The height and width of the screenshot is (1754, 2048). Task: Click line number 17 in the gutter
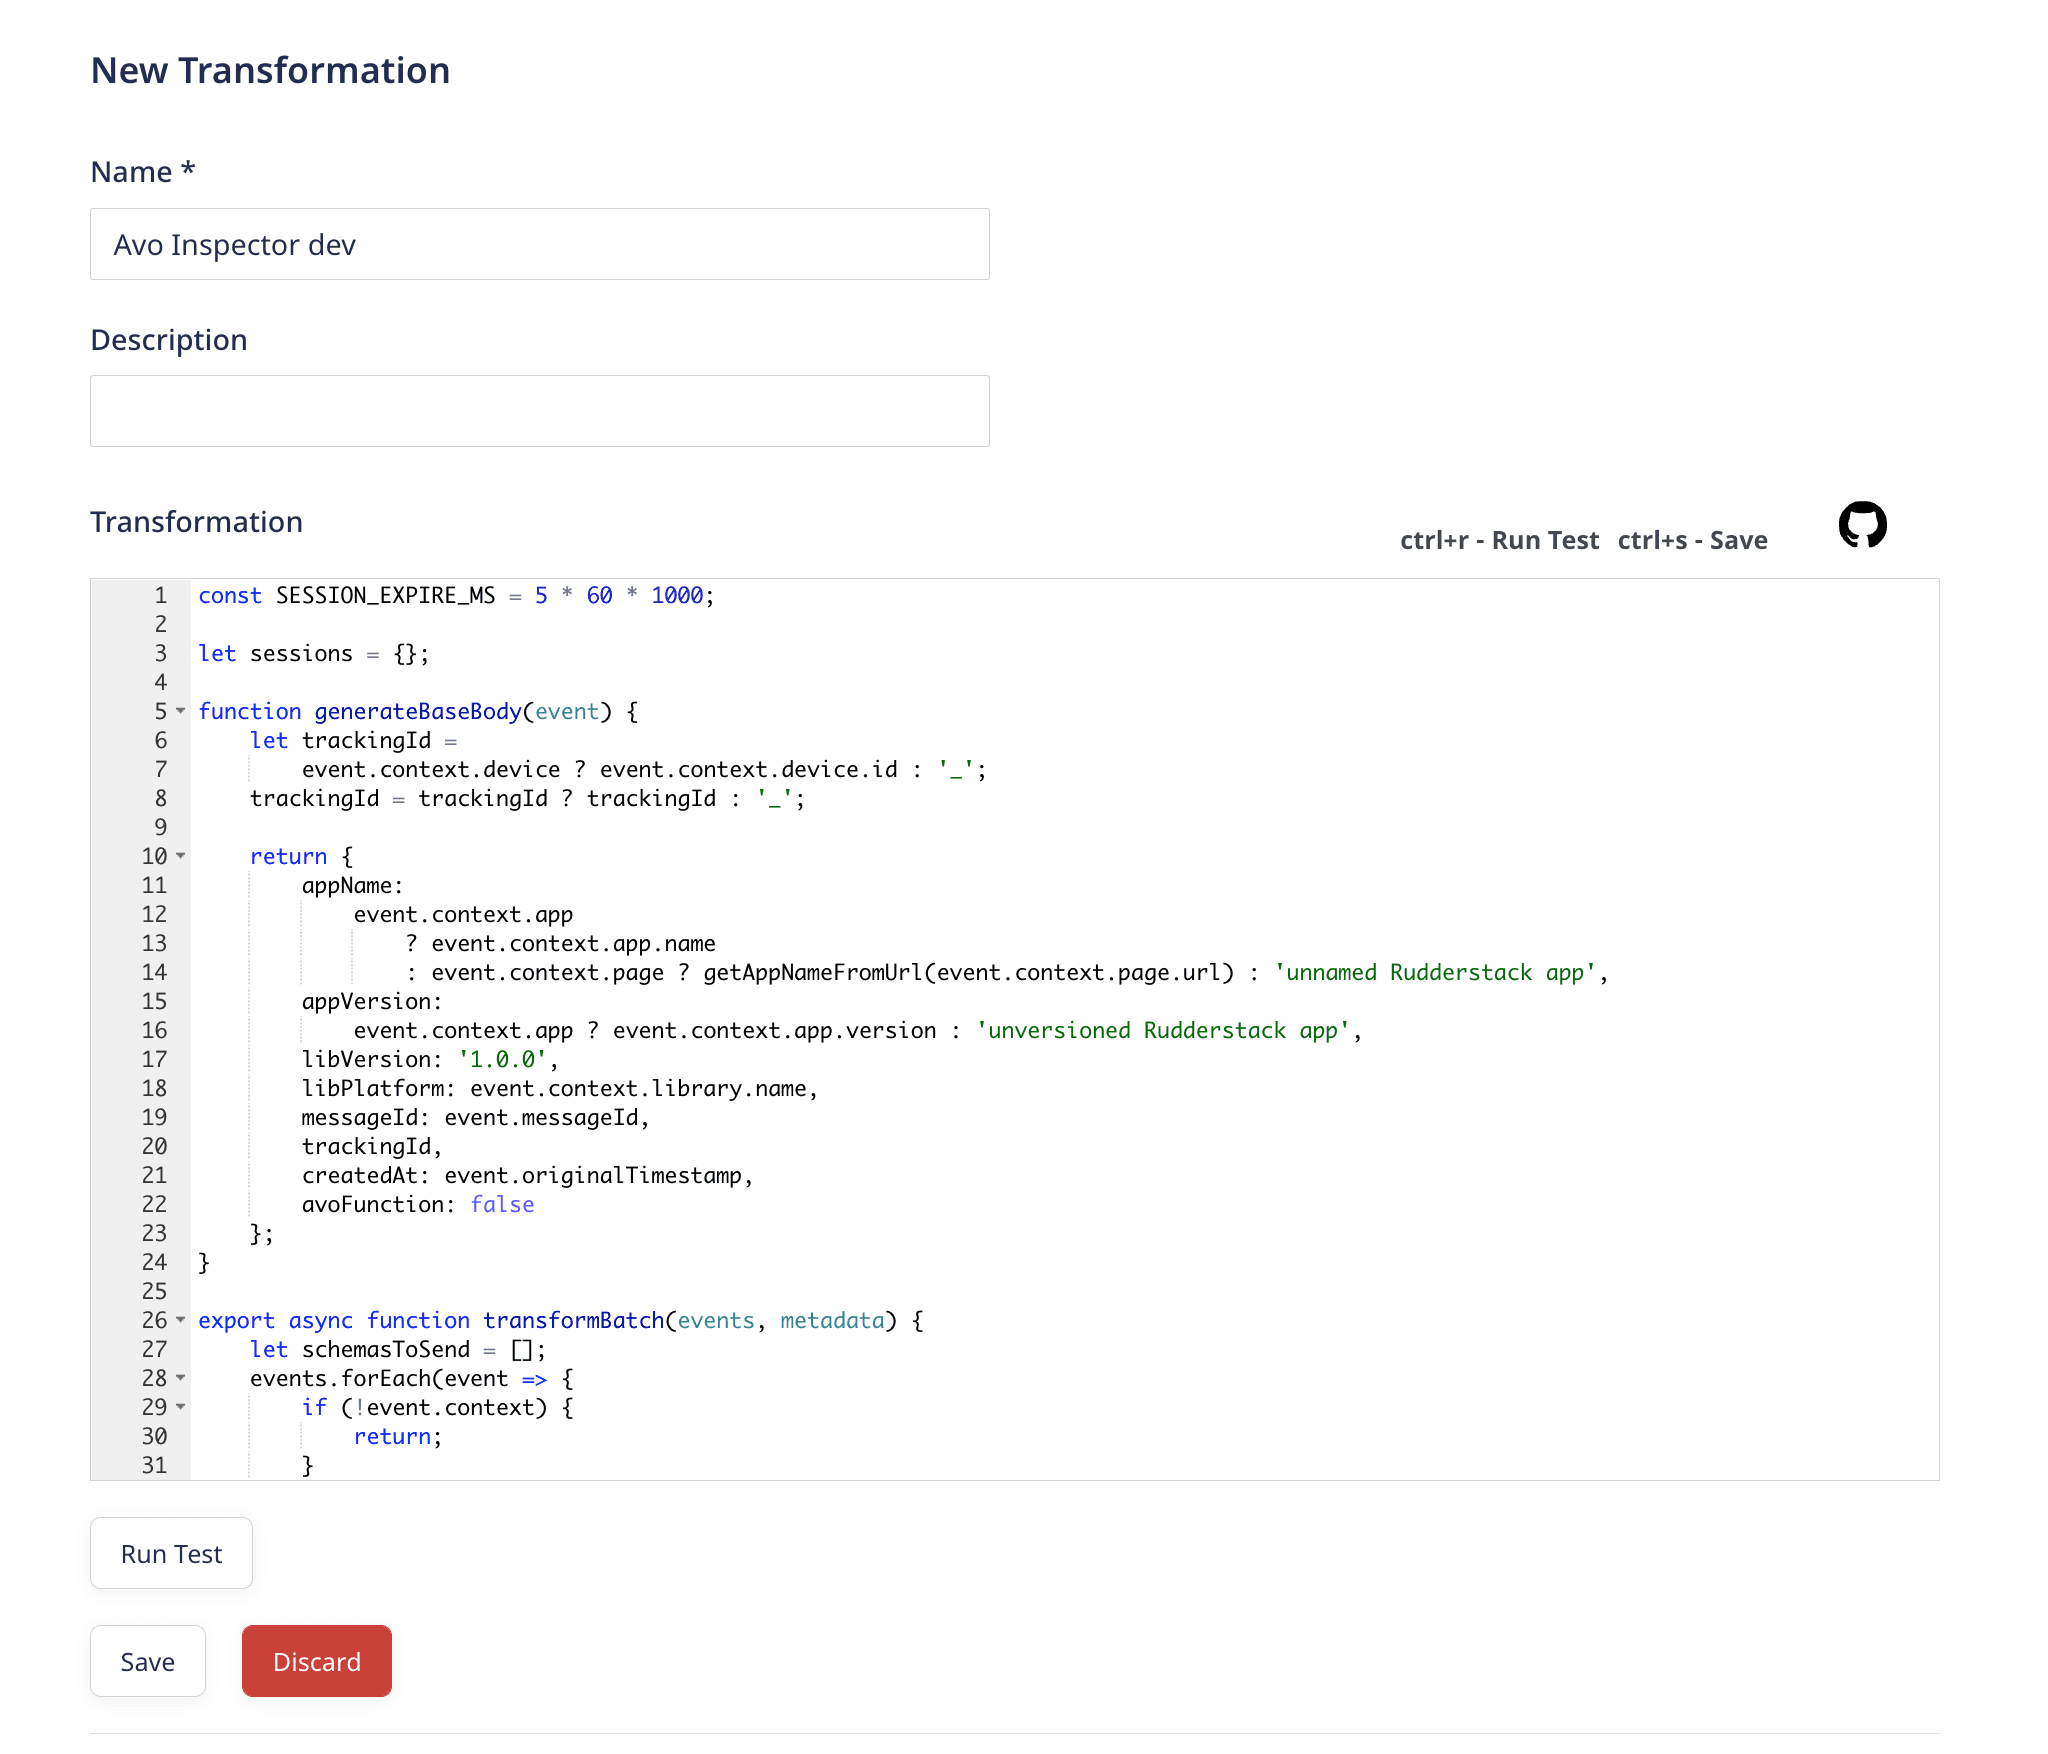click(x=154, y=1059)
